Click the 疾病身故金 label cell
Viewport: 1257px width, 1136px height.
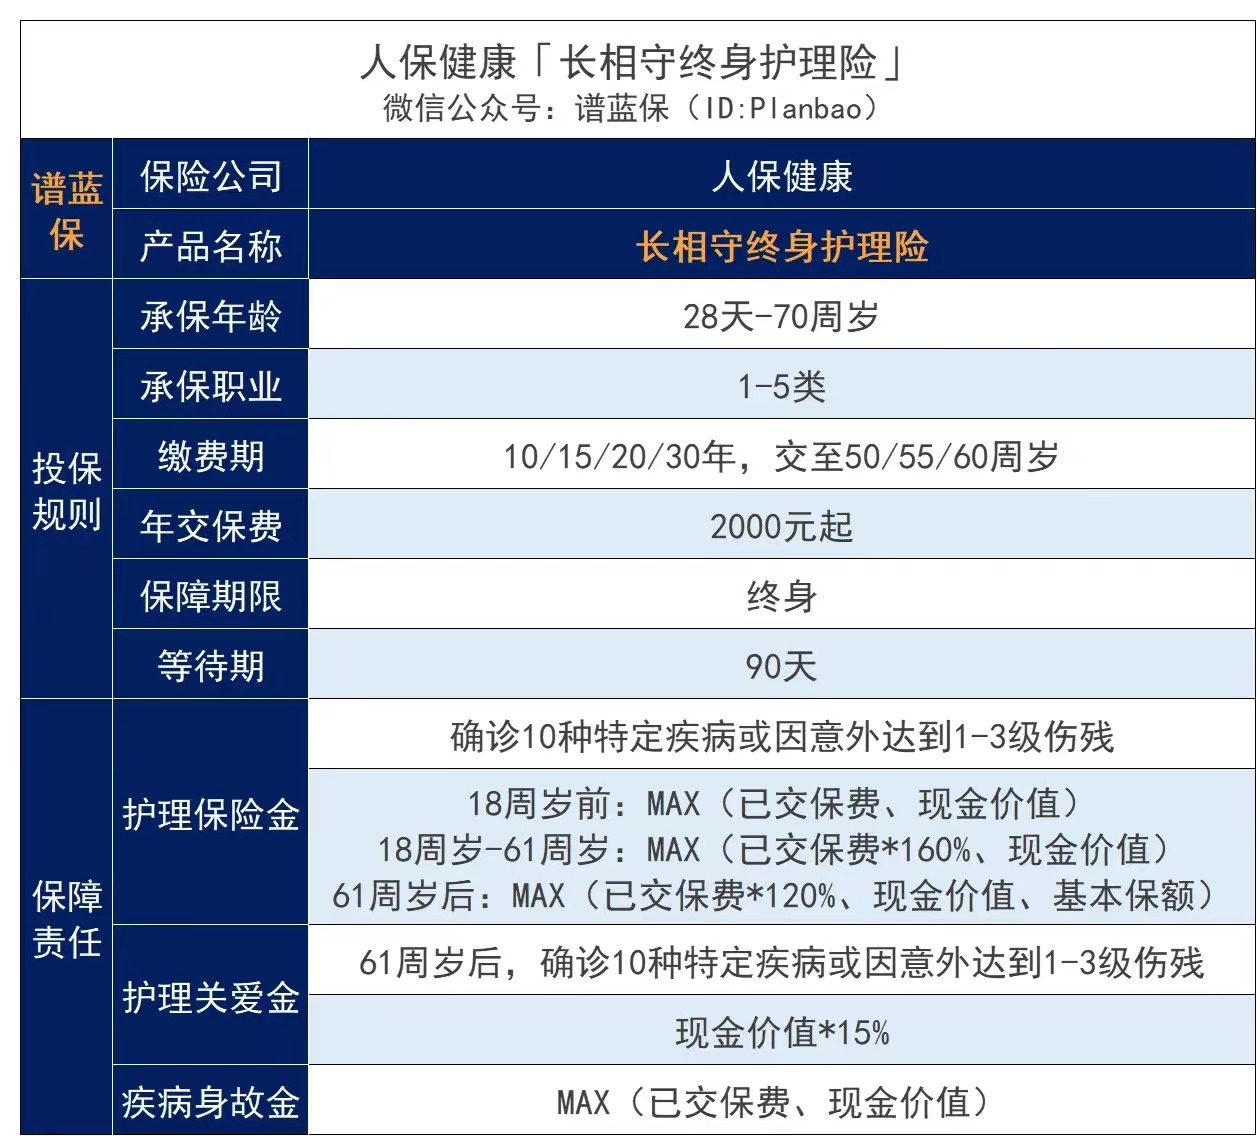coord(211,1100)
